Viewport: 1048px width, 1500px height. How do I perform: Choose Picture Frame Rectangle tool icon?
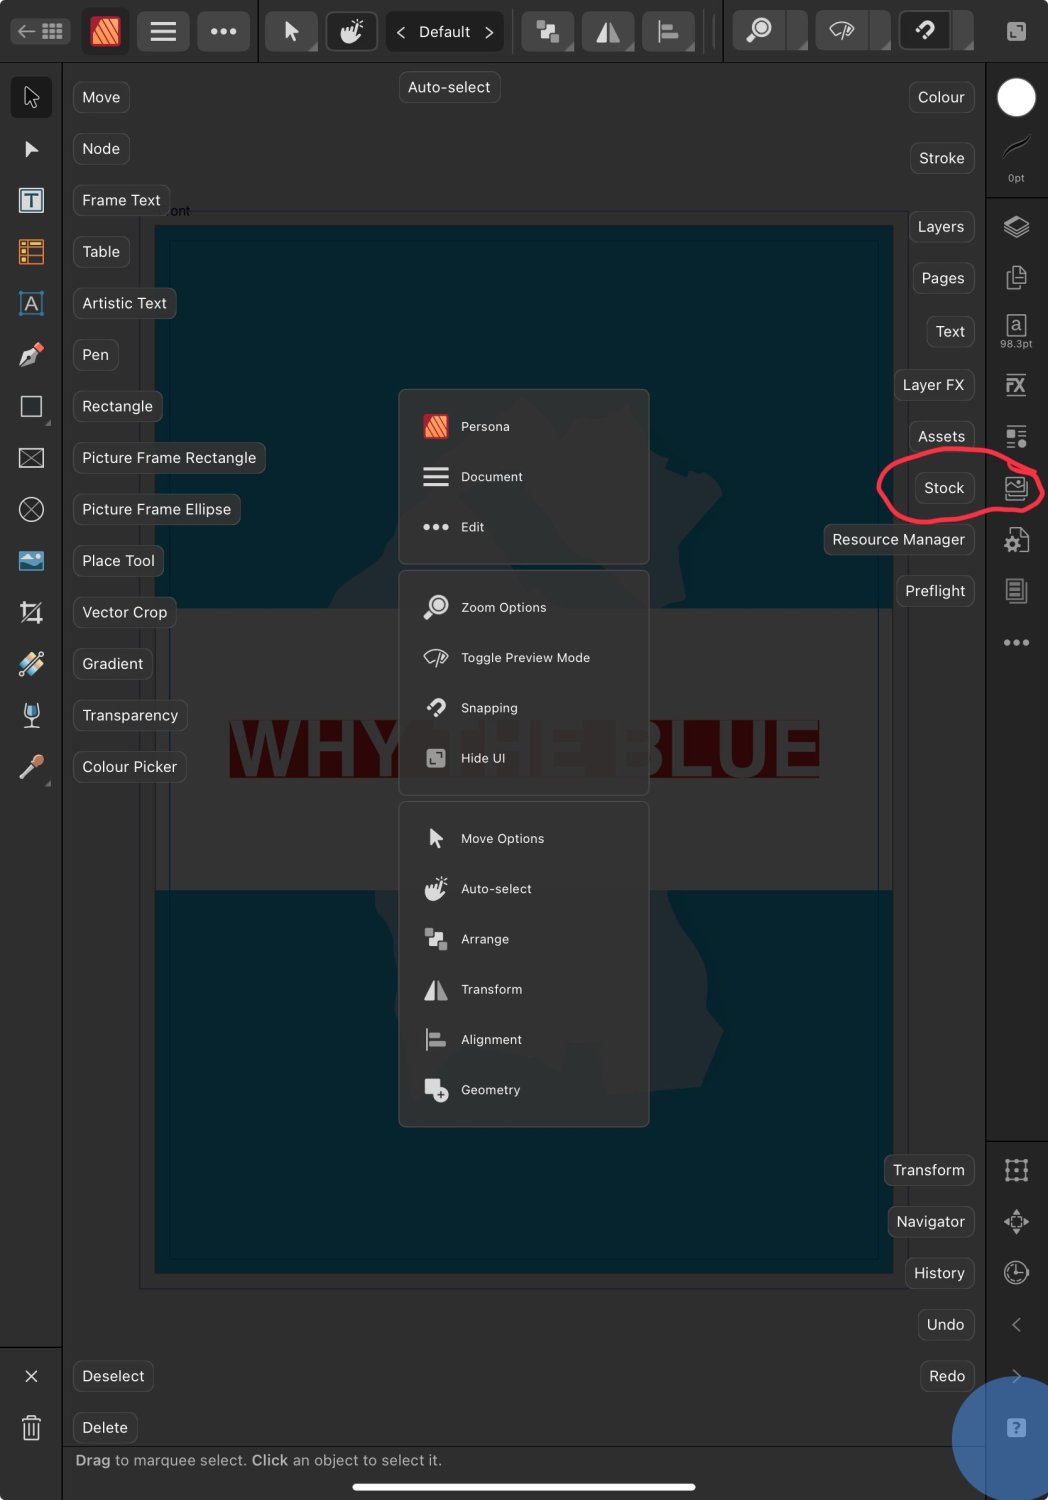[x=31, y=458]
